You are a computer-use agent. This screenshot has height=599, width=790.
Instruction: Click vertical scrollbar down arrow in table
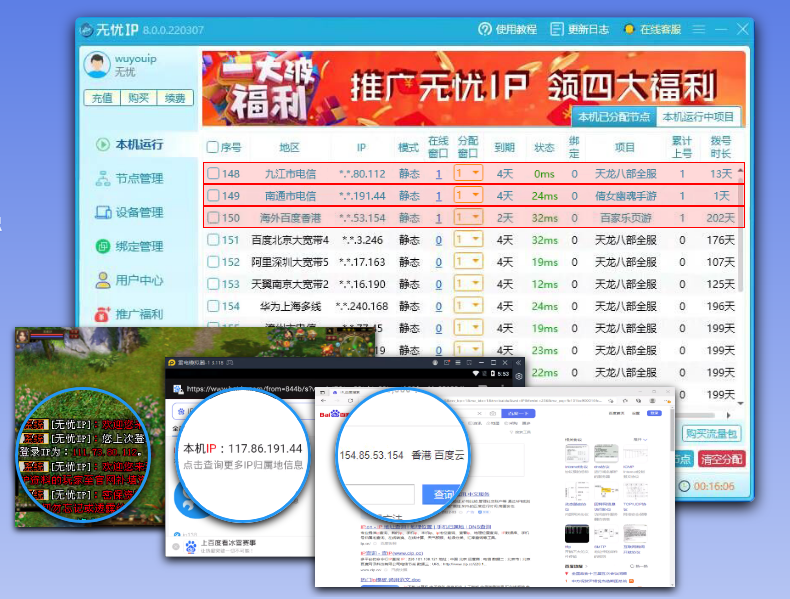click(x=740, y=403)
